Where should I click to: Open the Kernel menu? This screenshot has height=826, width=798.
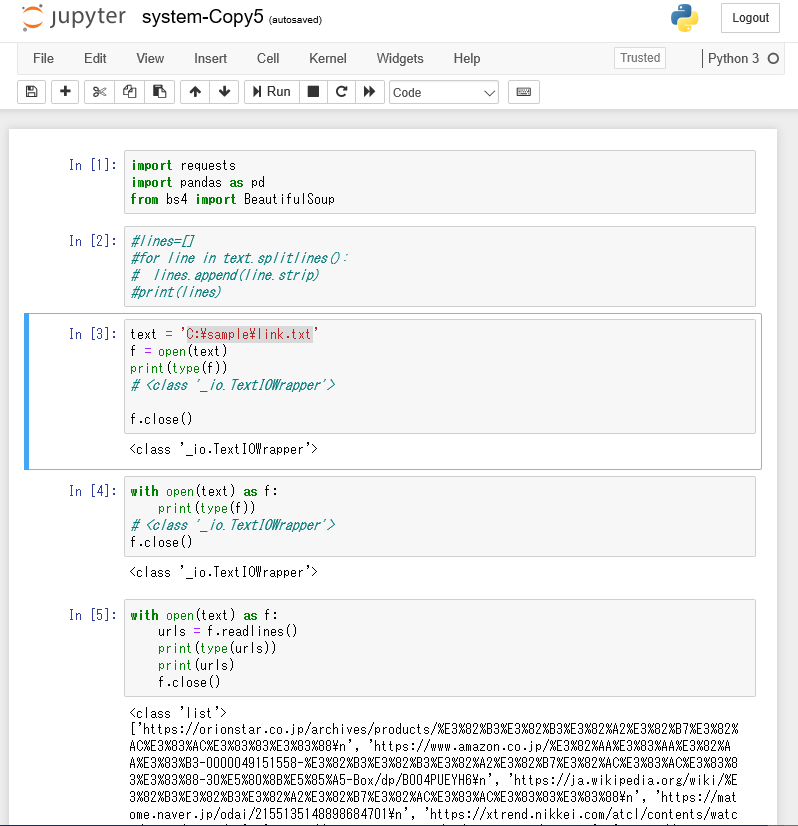click(x=328, y=59)
